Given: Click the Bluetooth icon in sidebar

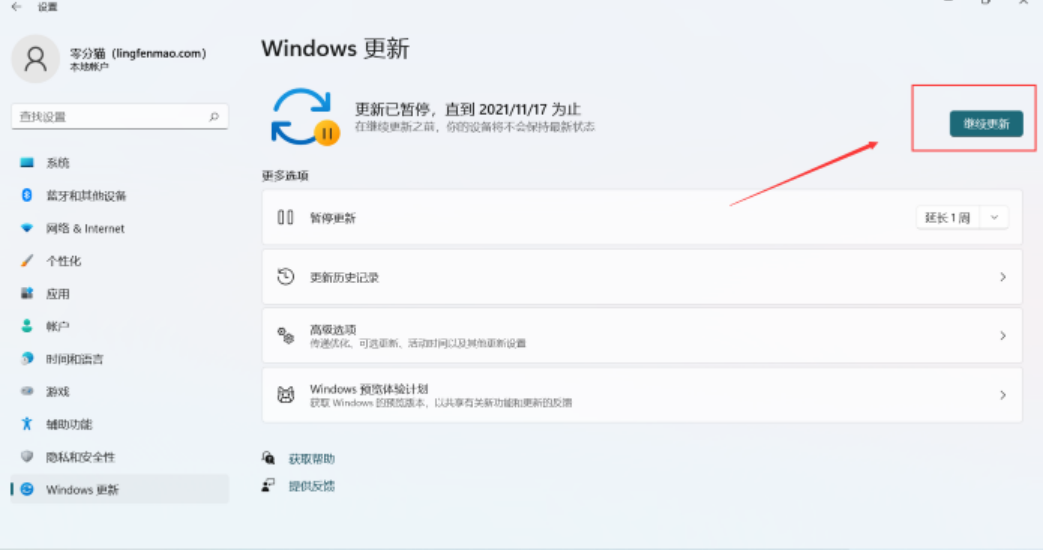Looking at the screenshot, I should point(27,195).
